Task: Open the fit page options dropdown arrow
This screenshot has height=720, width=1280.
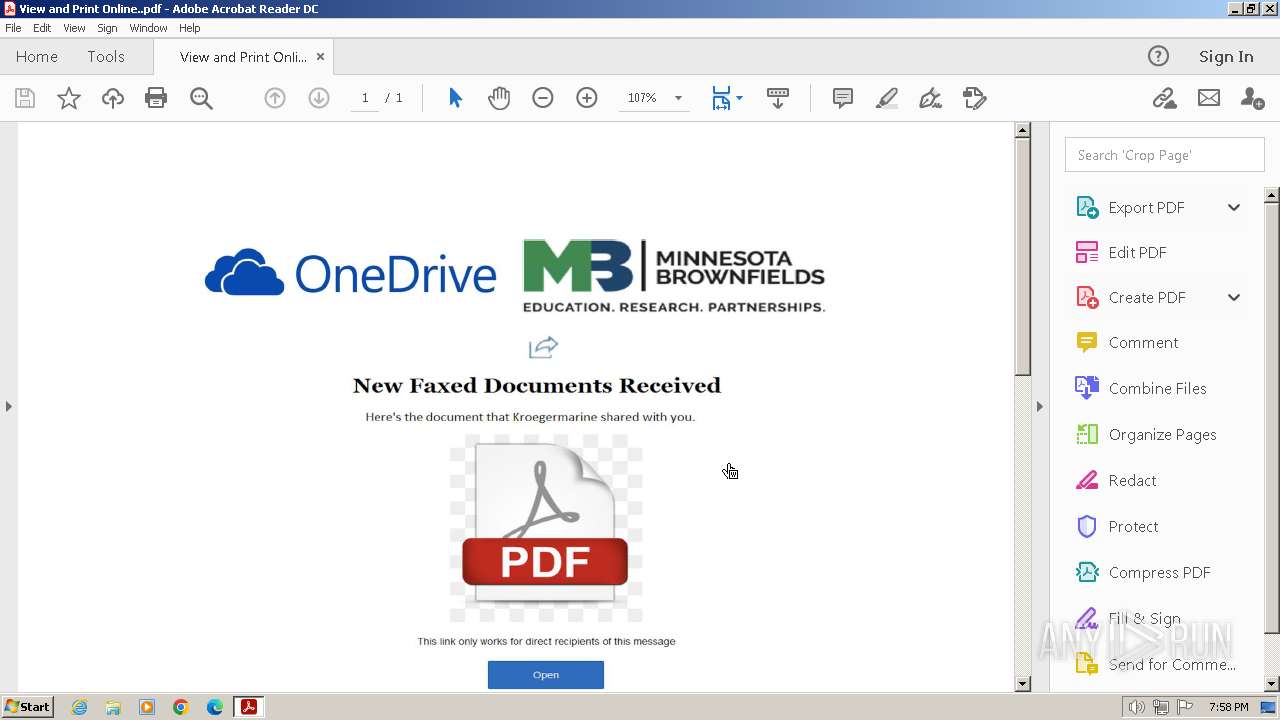Action: [x=739, y=98]
